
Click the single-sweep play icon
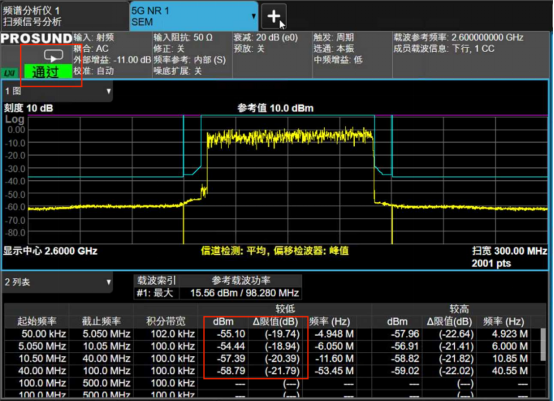[x=53, y=56]
